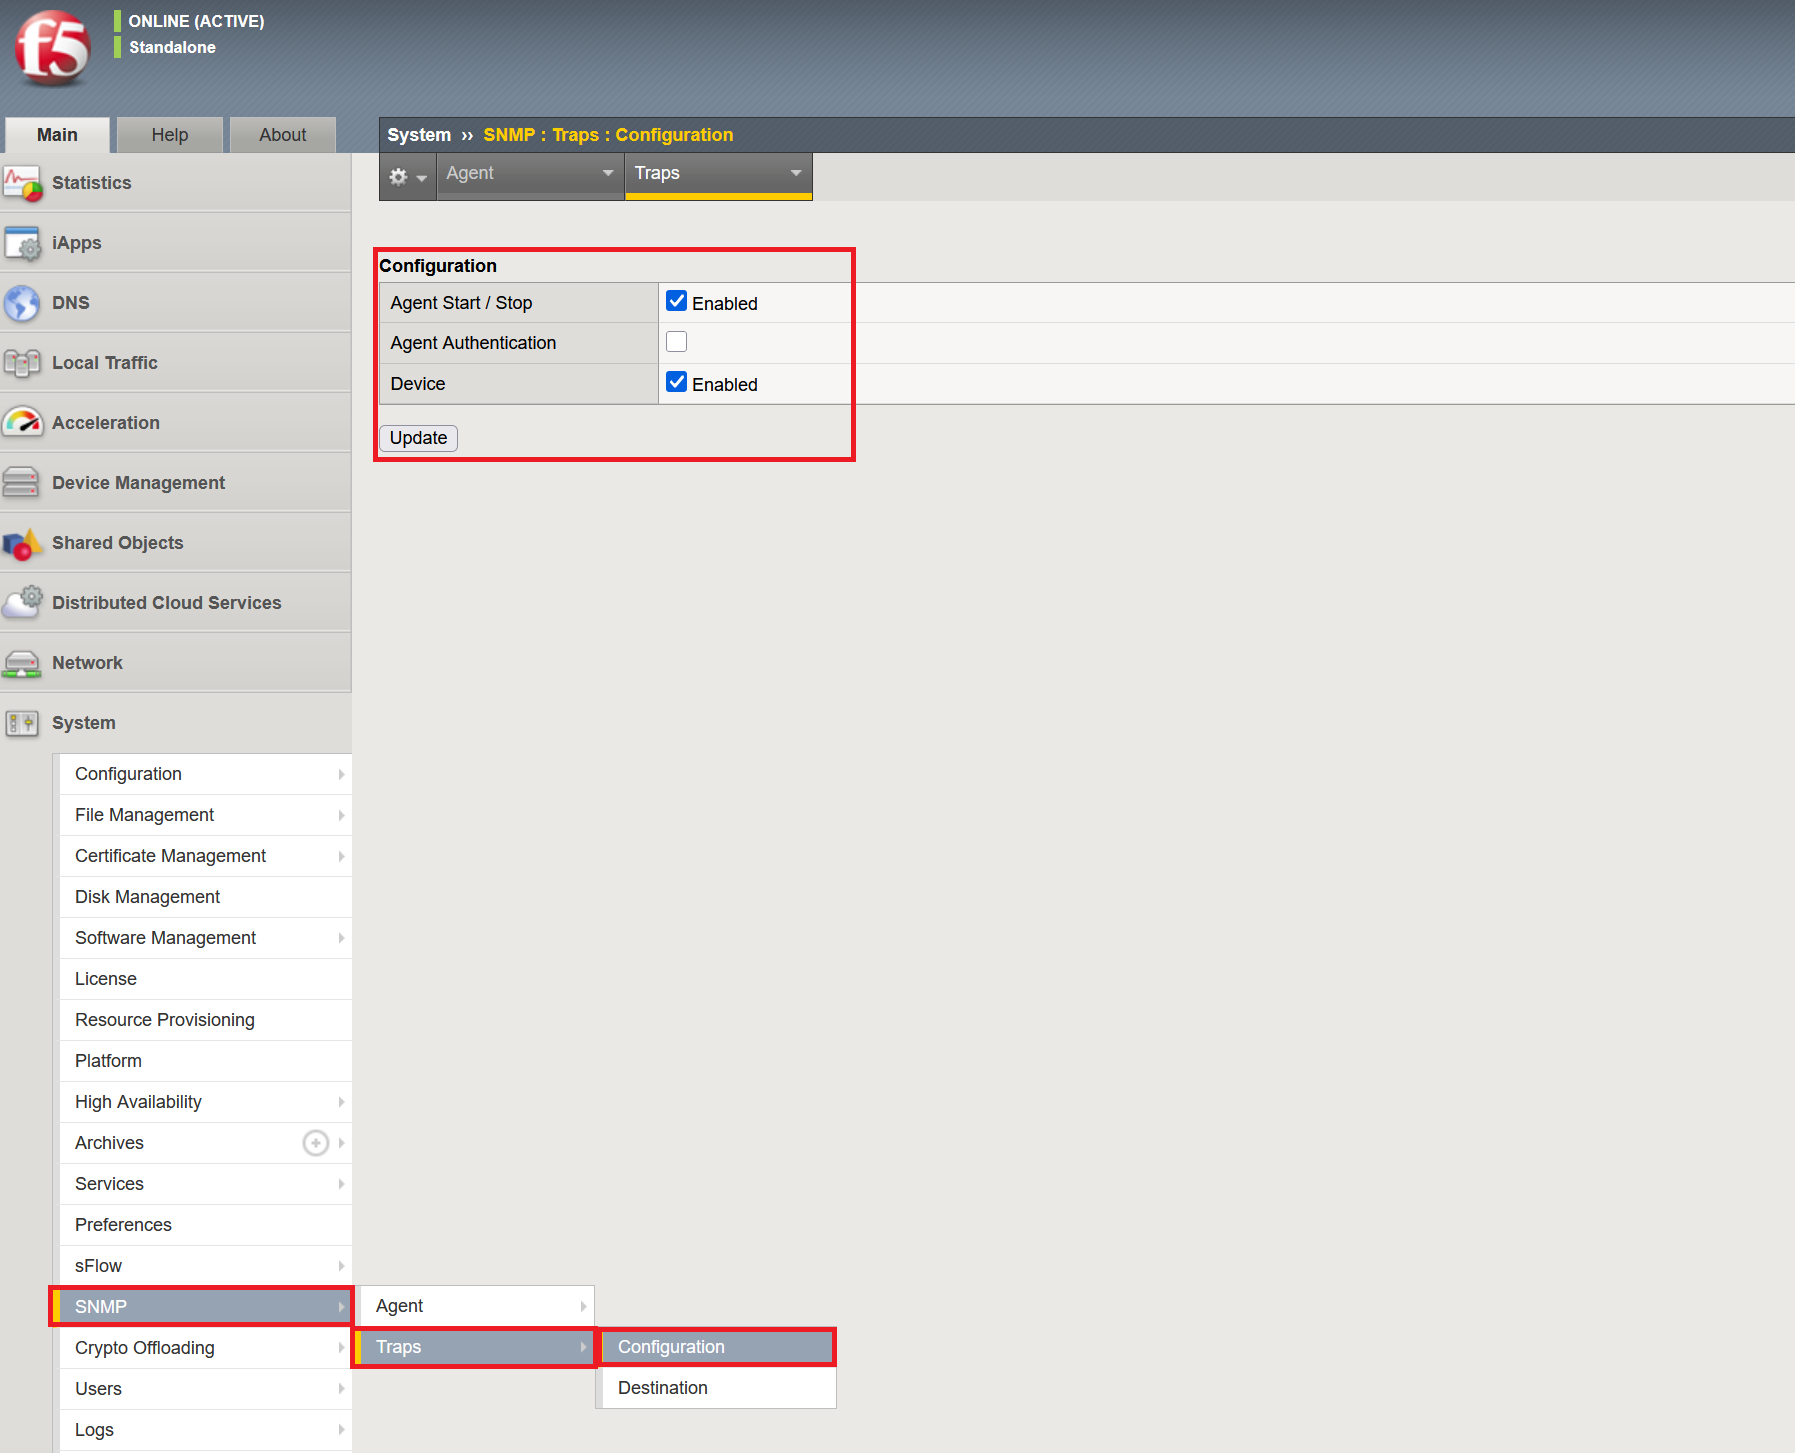Viewport: 1795px width, 1453px height.
Task: Open the Users menu item
Action: click(206, 1389)
